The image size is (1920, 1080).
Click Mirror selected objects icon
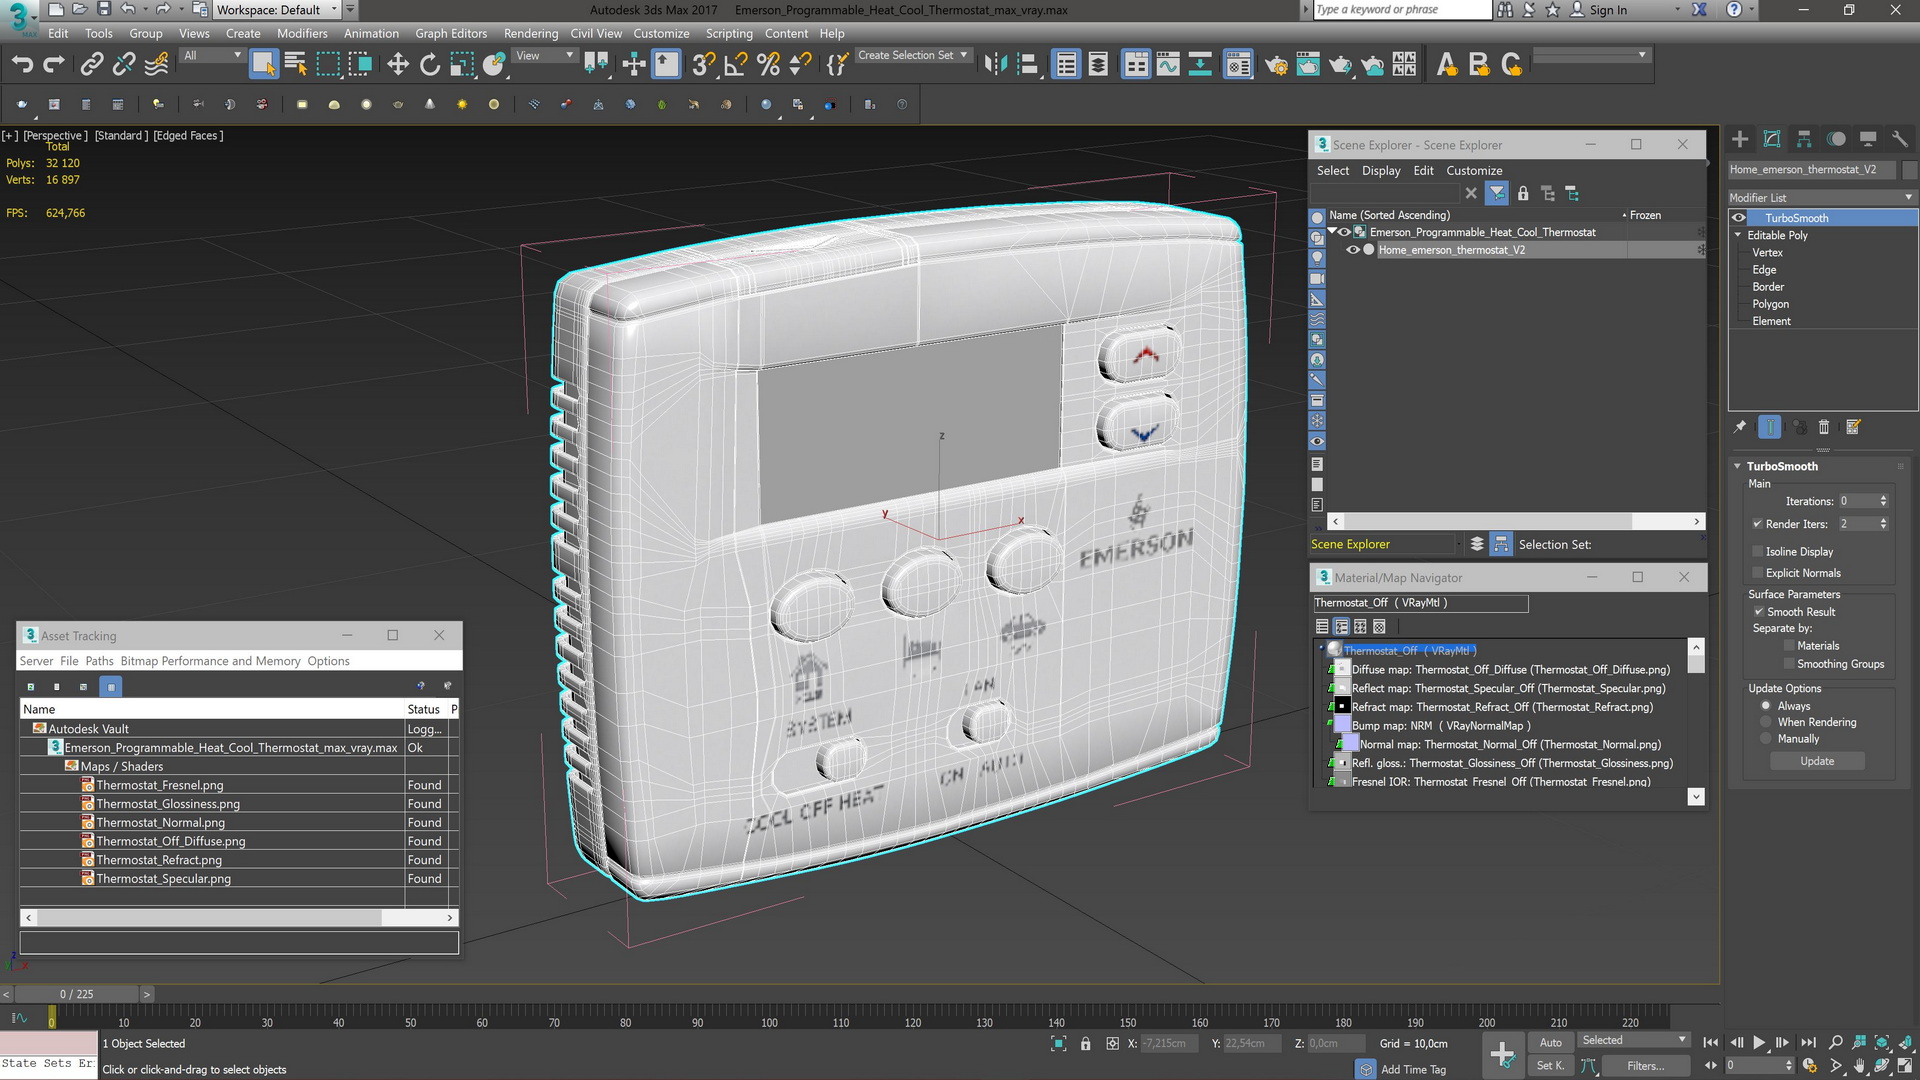995,65
